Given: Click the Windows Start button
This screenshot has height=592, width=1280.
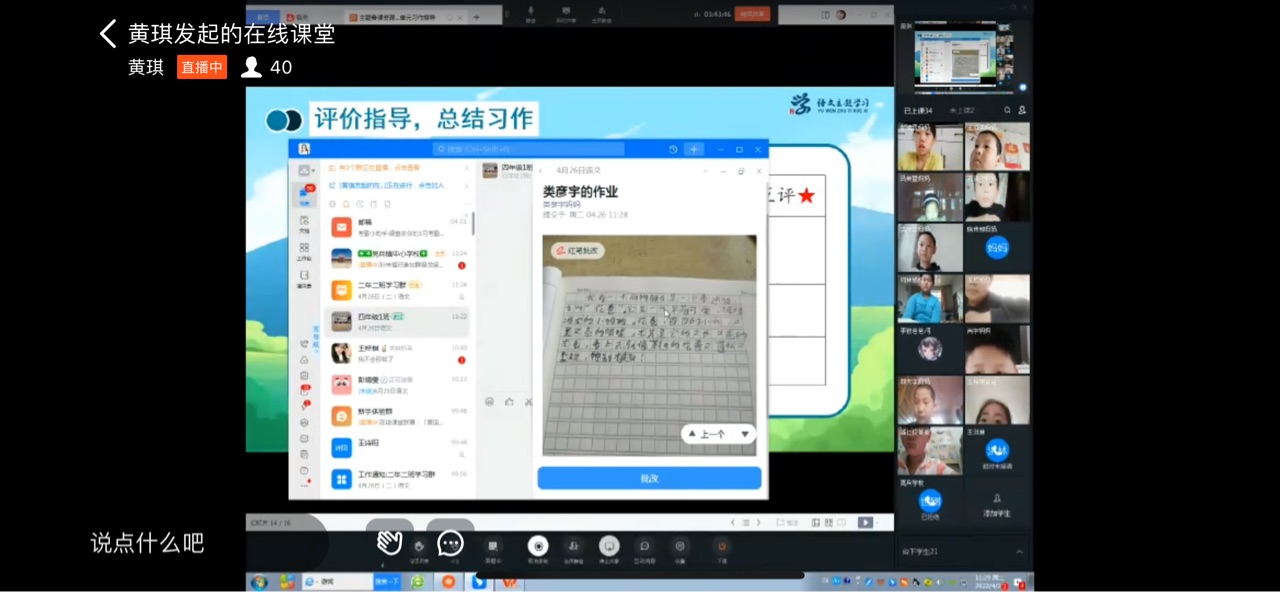Looking at the screenshot, I should 259,581.
